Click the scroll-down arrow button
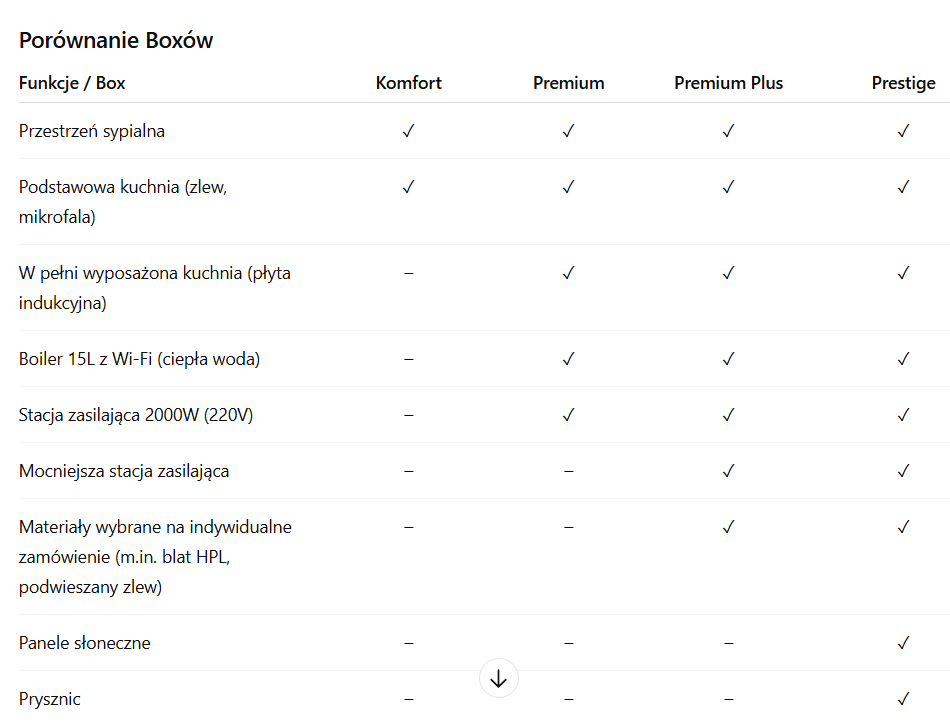The width and height of the screenshot is (950, 723). point(499,677)
